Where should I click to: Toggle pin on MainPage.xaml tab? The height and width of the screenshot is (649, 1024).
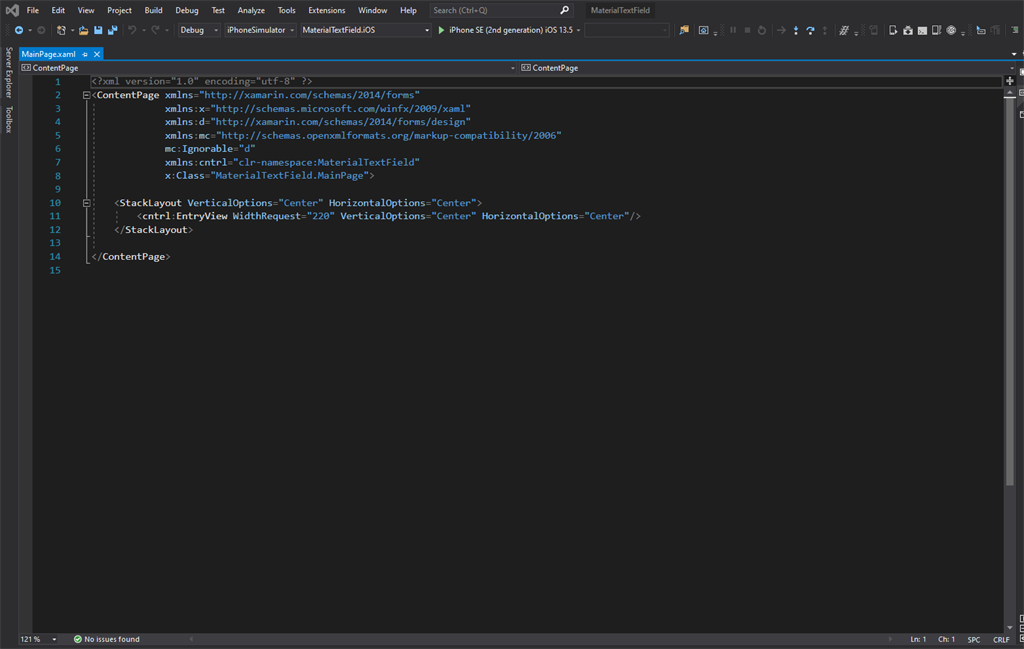point(86,54)
